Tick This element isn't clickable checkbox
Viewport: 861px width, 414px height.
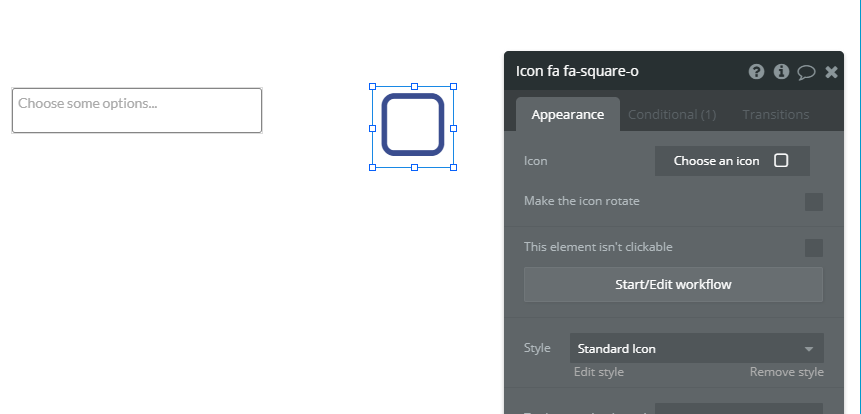point(814,248)
